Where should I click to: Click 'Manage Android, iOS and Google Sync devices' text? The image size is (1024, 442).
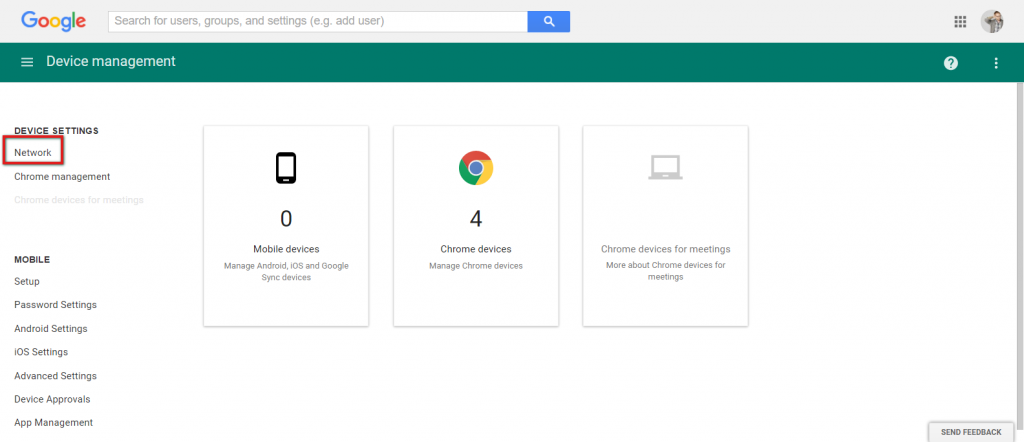pos(286,272)
